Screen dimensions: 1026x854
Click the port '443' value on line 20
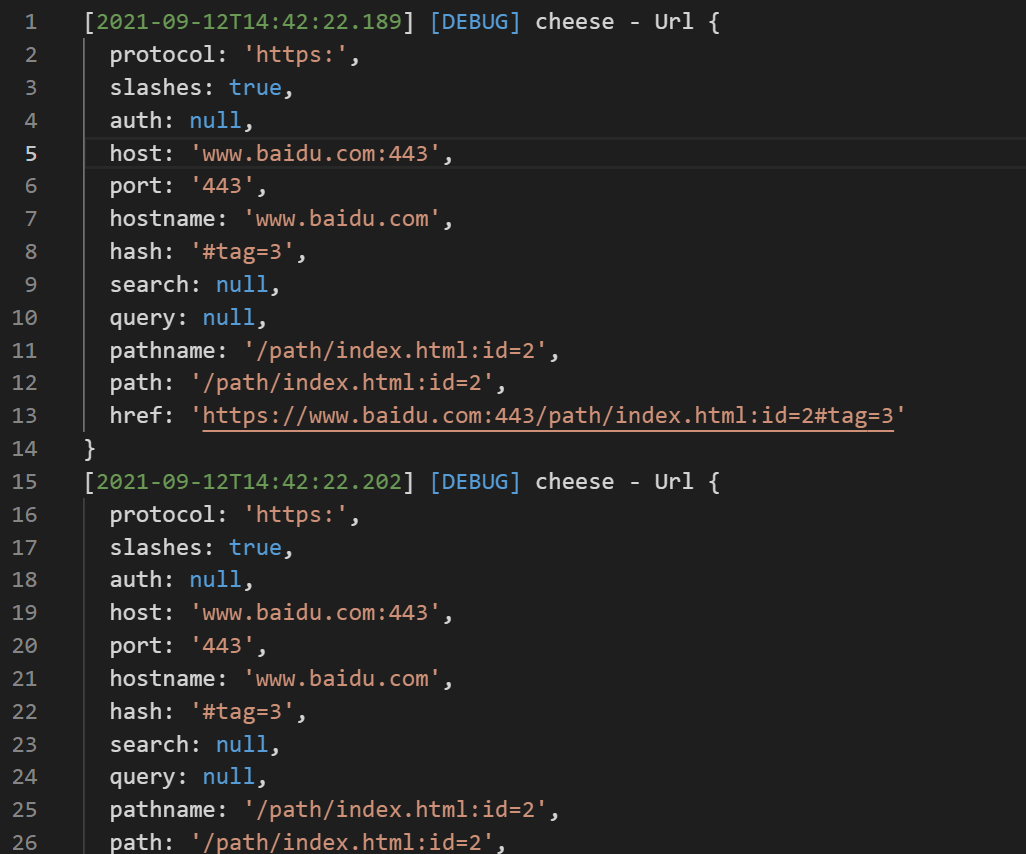pos(222,647)
